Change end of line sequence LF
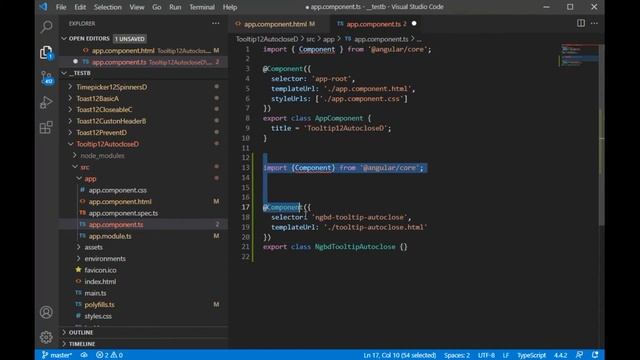The width and height of the screenshot is (640, 360). coord(506,355)
